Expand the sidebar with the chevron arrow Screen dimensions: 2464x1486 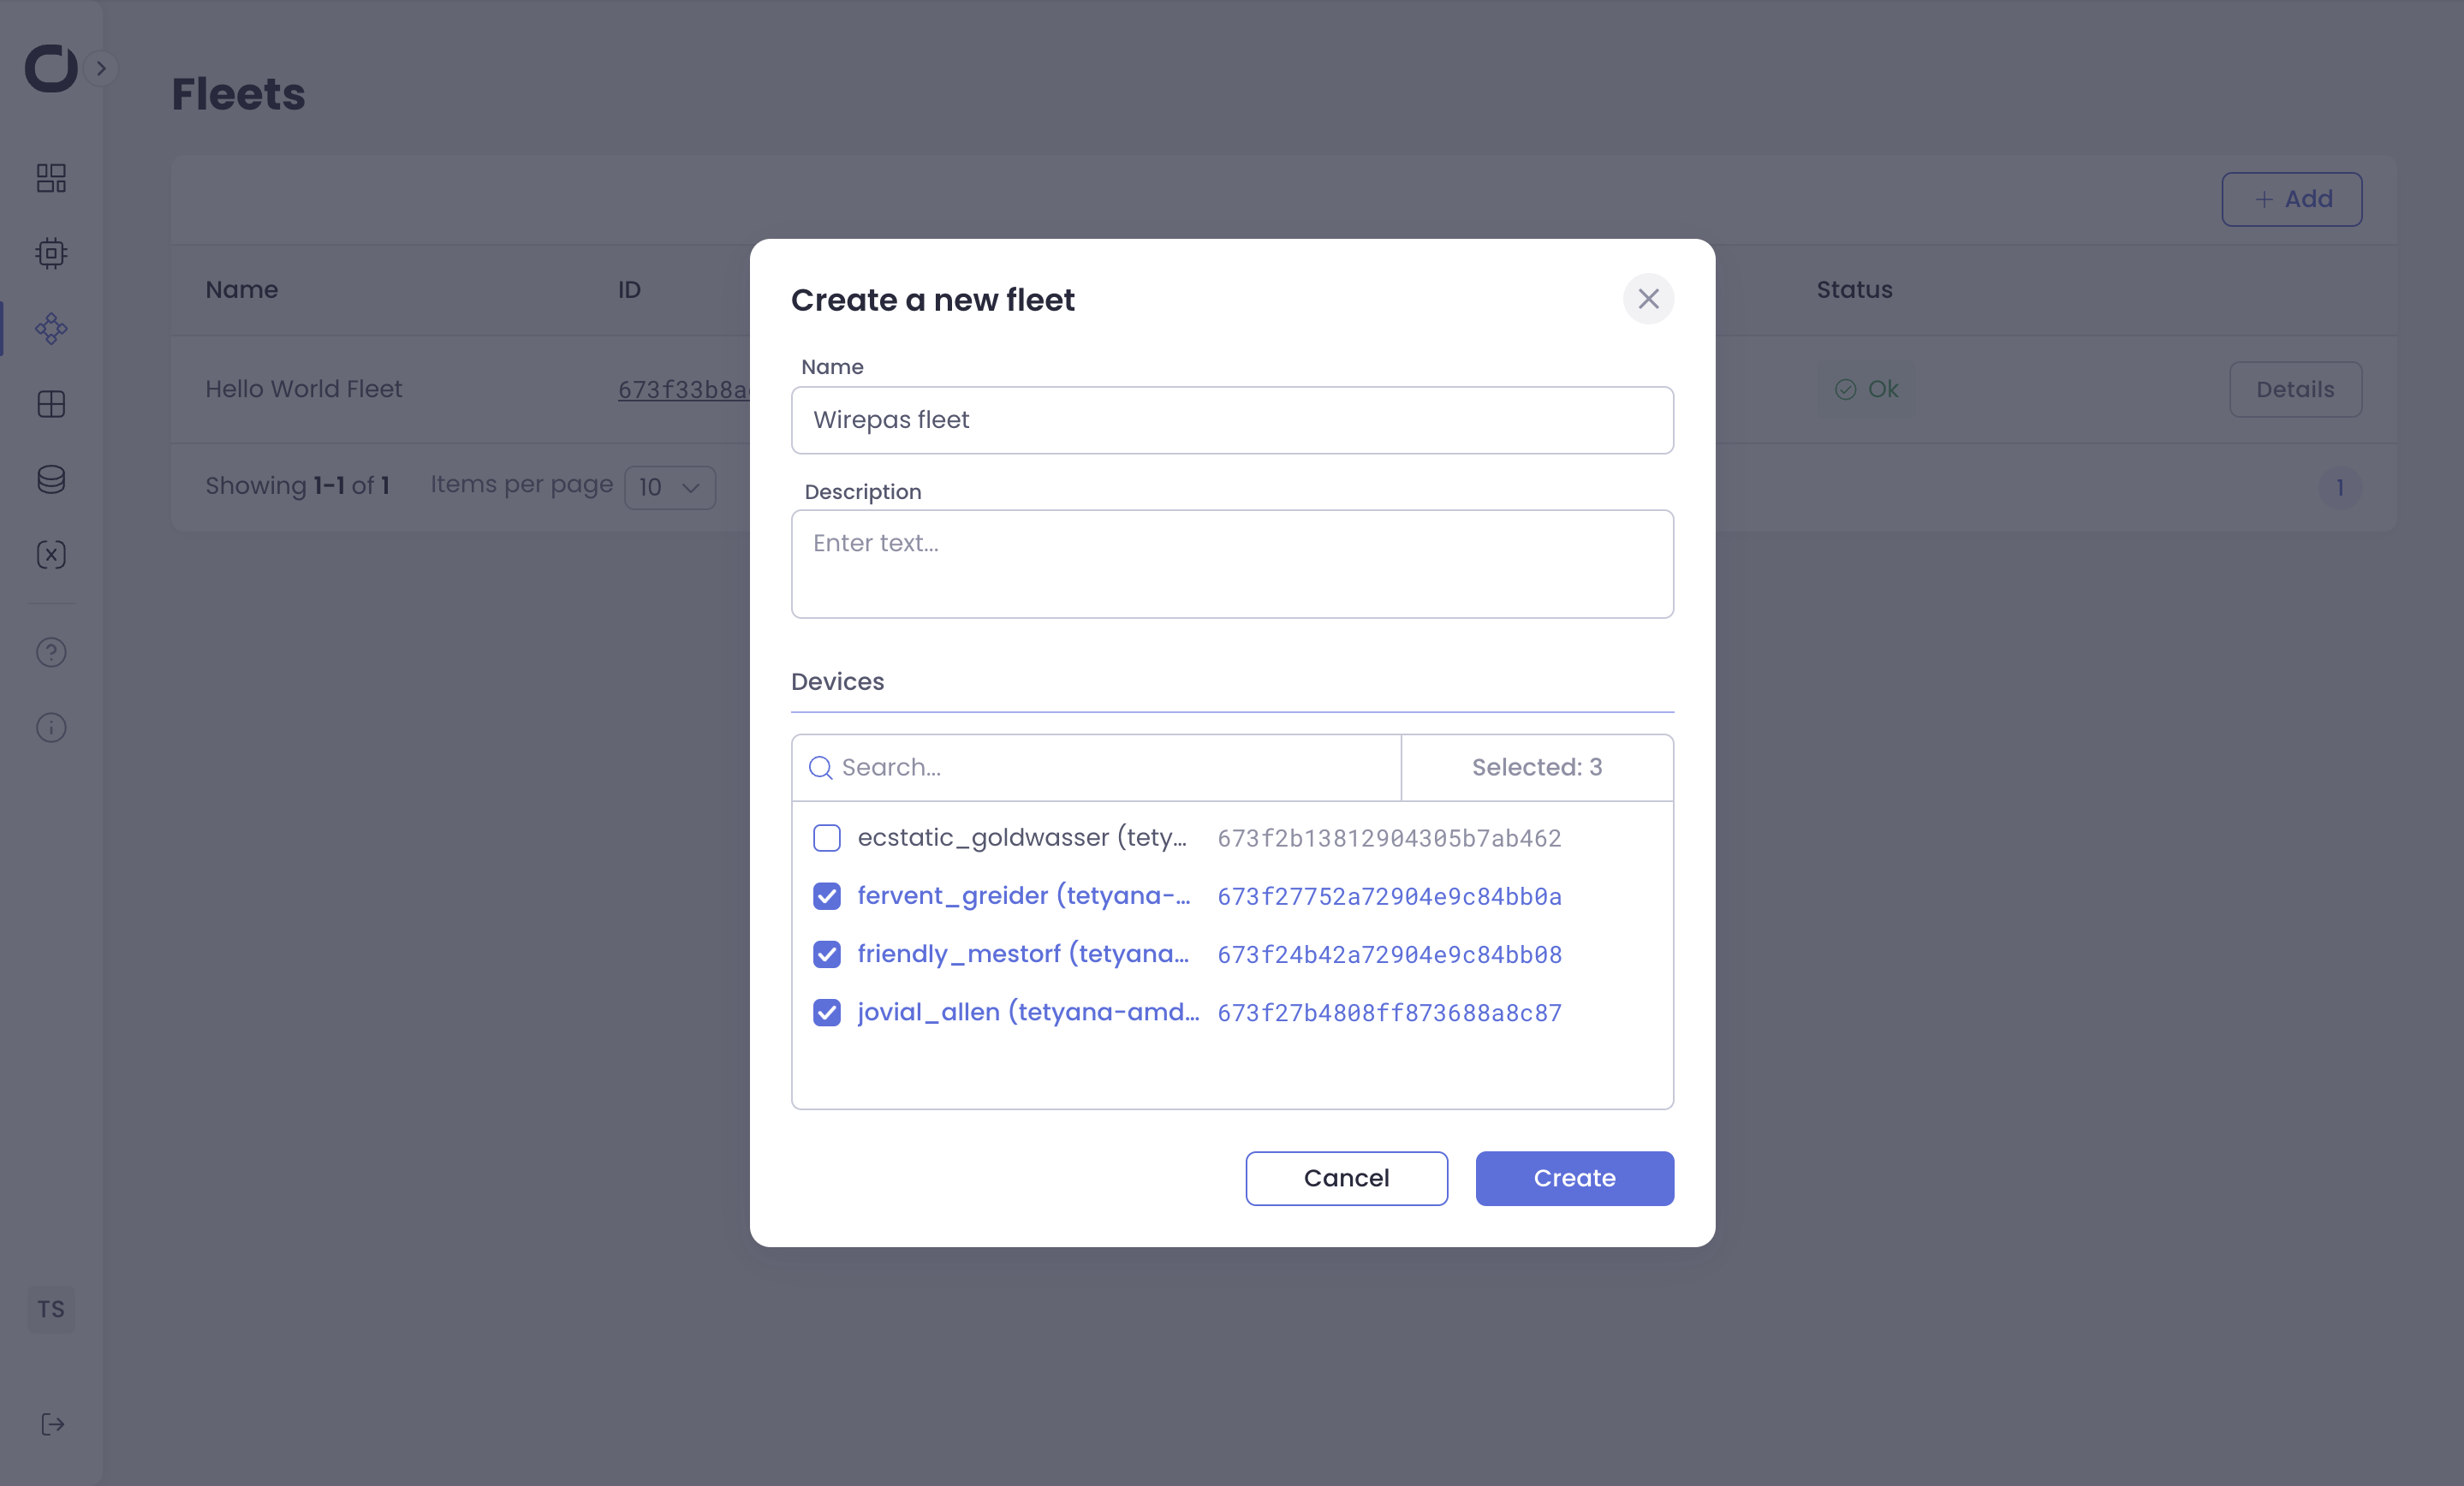pos(101,68)
